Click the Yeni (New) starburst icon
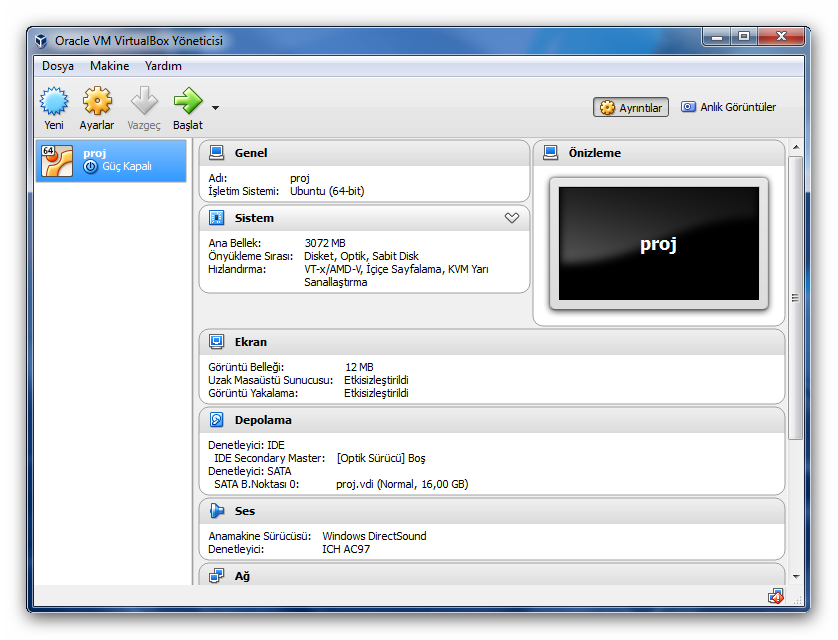This screenshot has height=640, width=838. tap(54, 101)
